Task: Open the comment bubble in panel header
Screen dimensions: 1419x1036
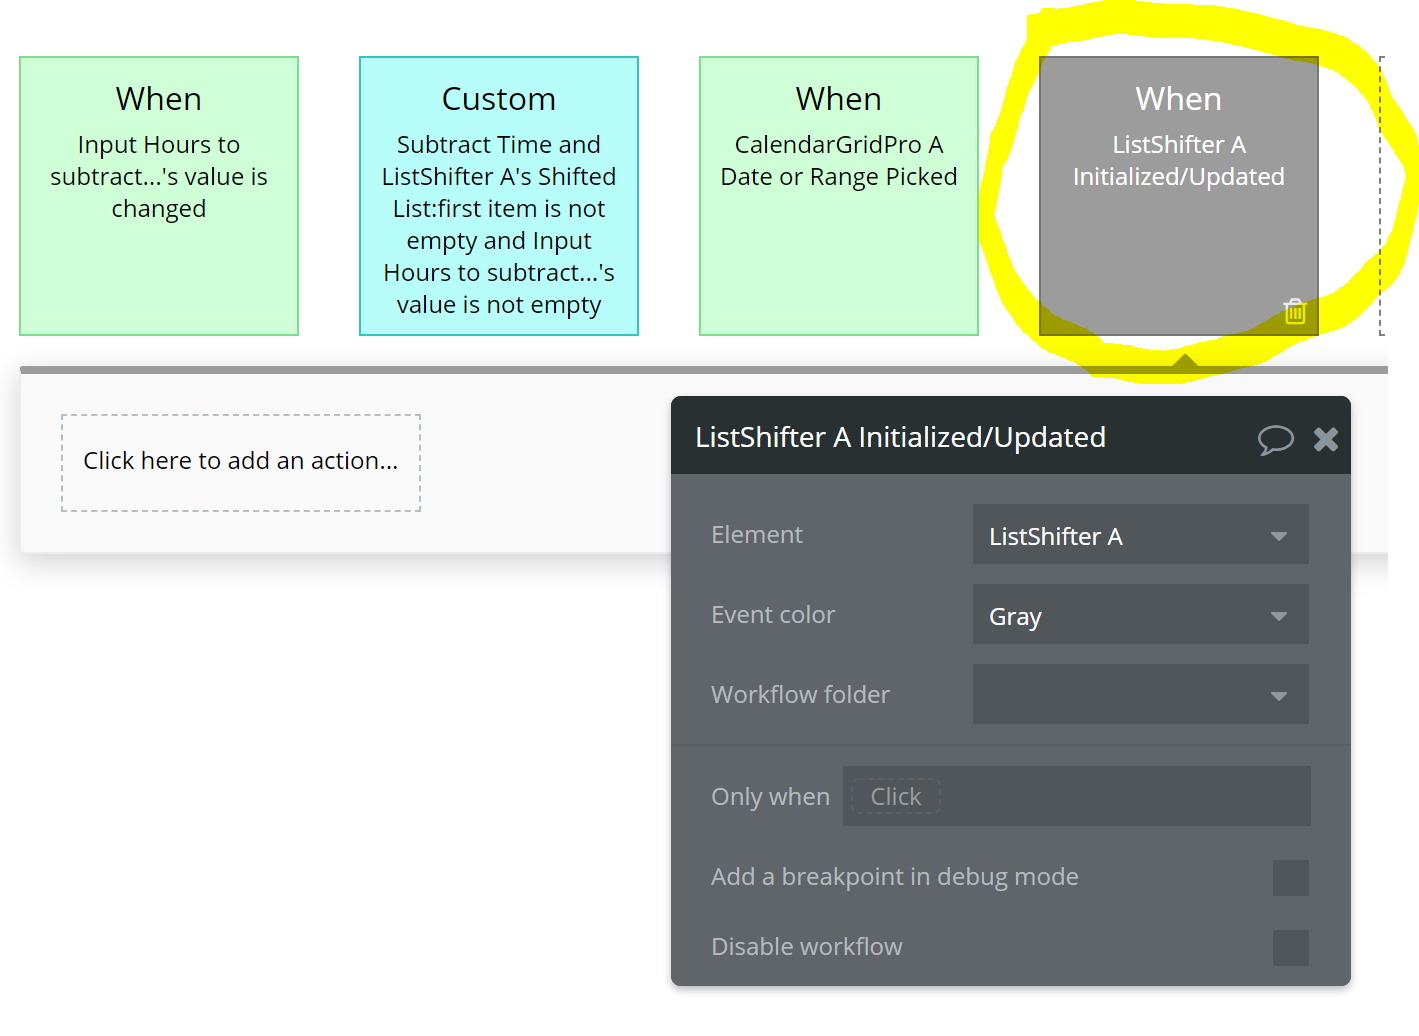Action: pos(1275,439)
